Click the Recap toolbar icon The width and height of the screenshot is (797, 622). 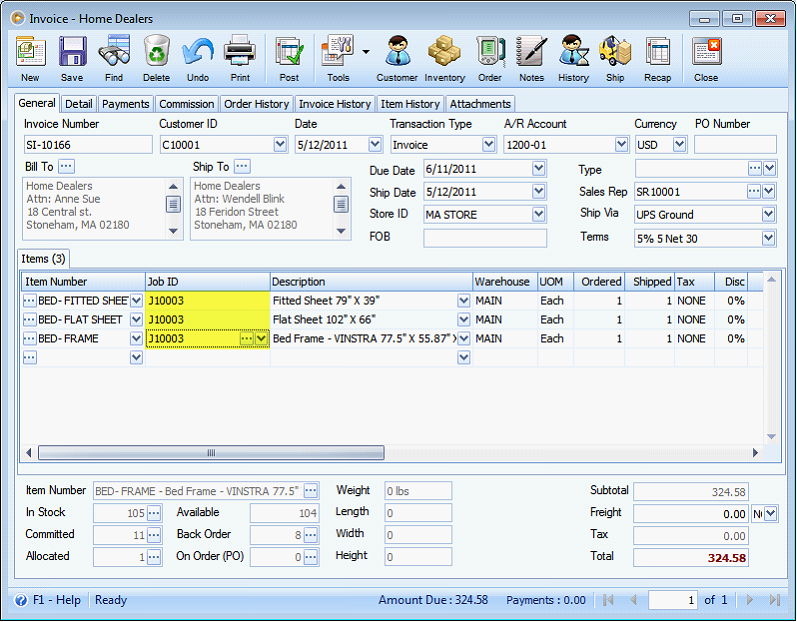tap(657, 52)
